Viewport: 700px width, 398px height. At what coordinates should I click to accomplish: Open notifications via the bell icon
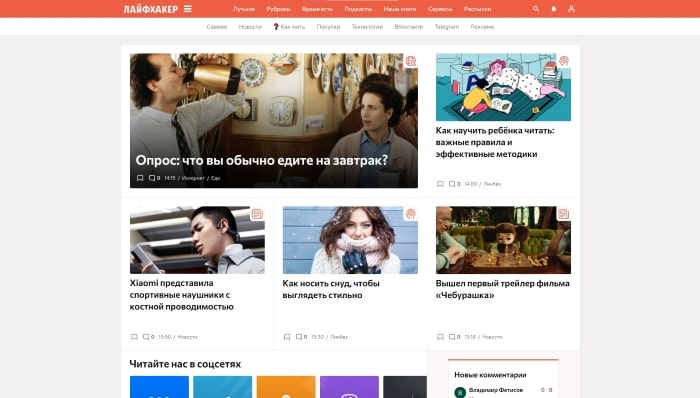pyautogui.click(x=554, y=9)
